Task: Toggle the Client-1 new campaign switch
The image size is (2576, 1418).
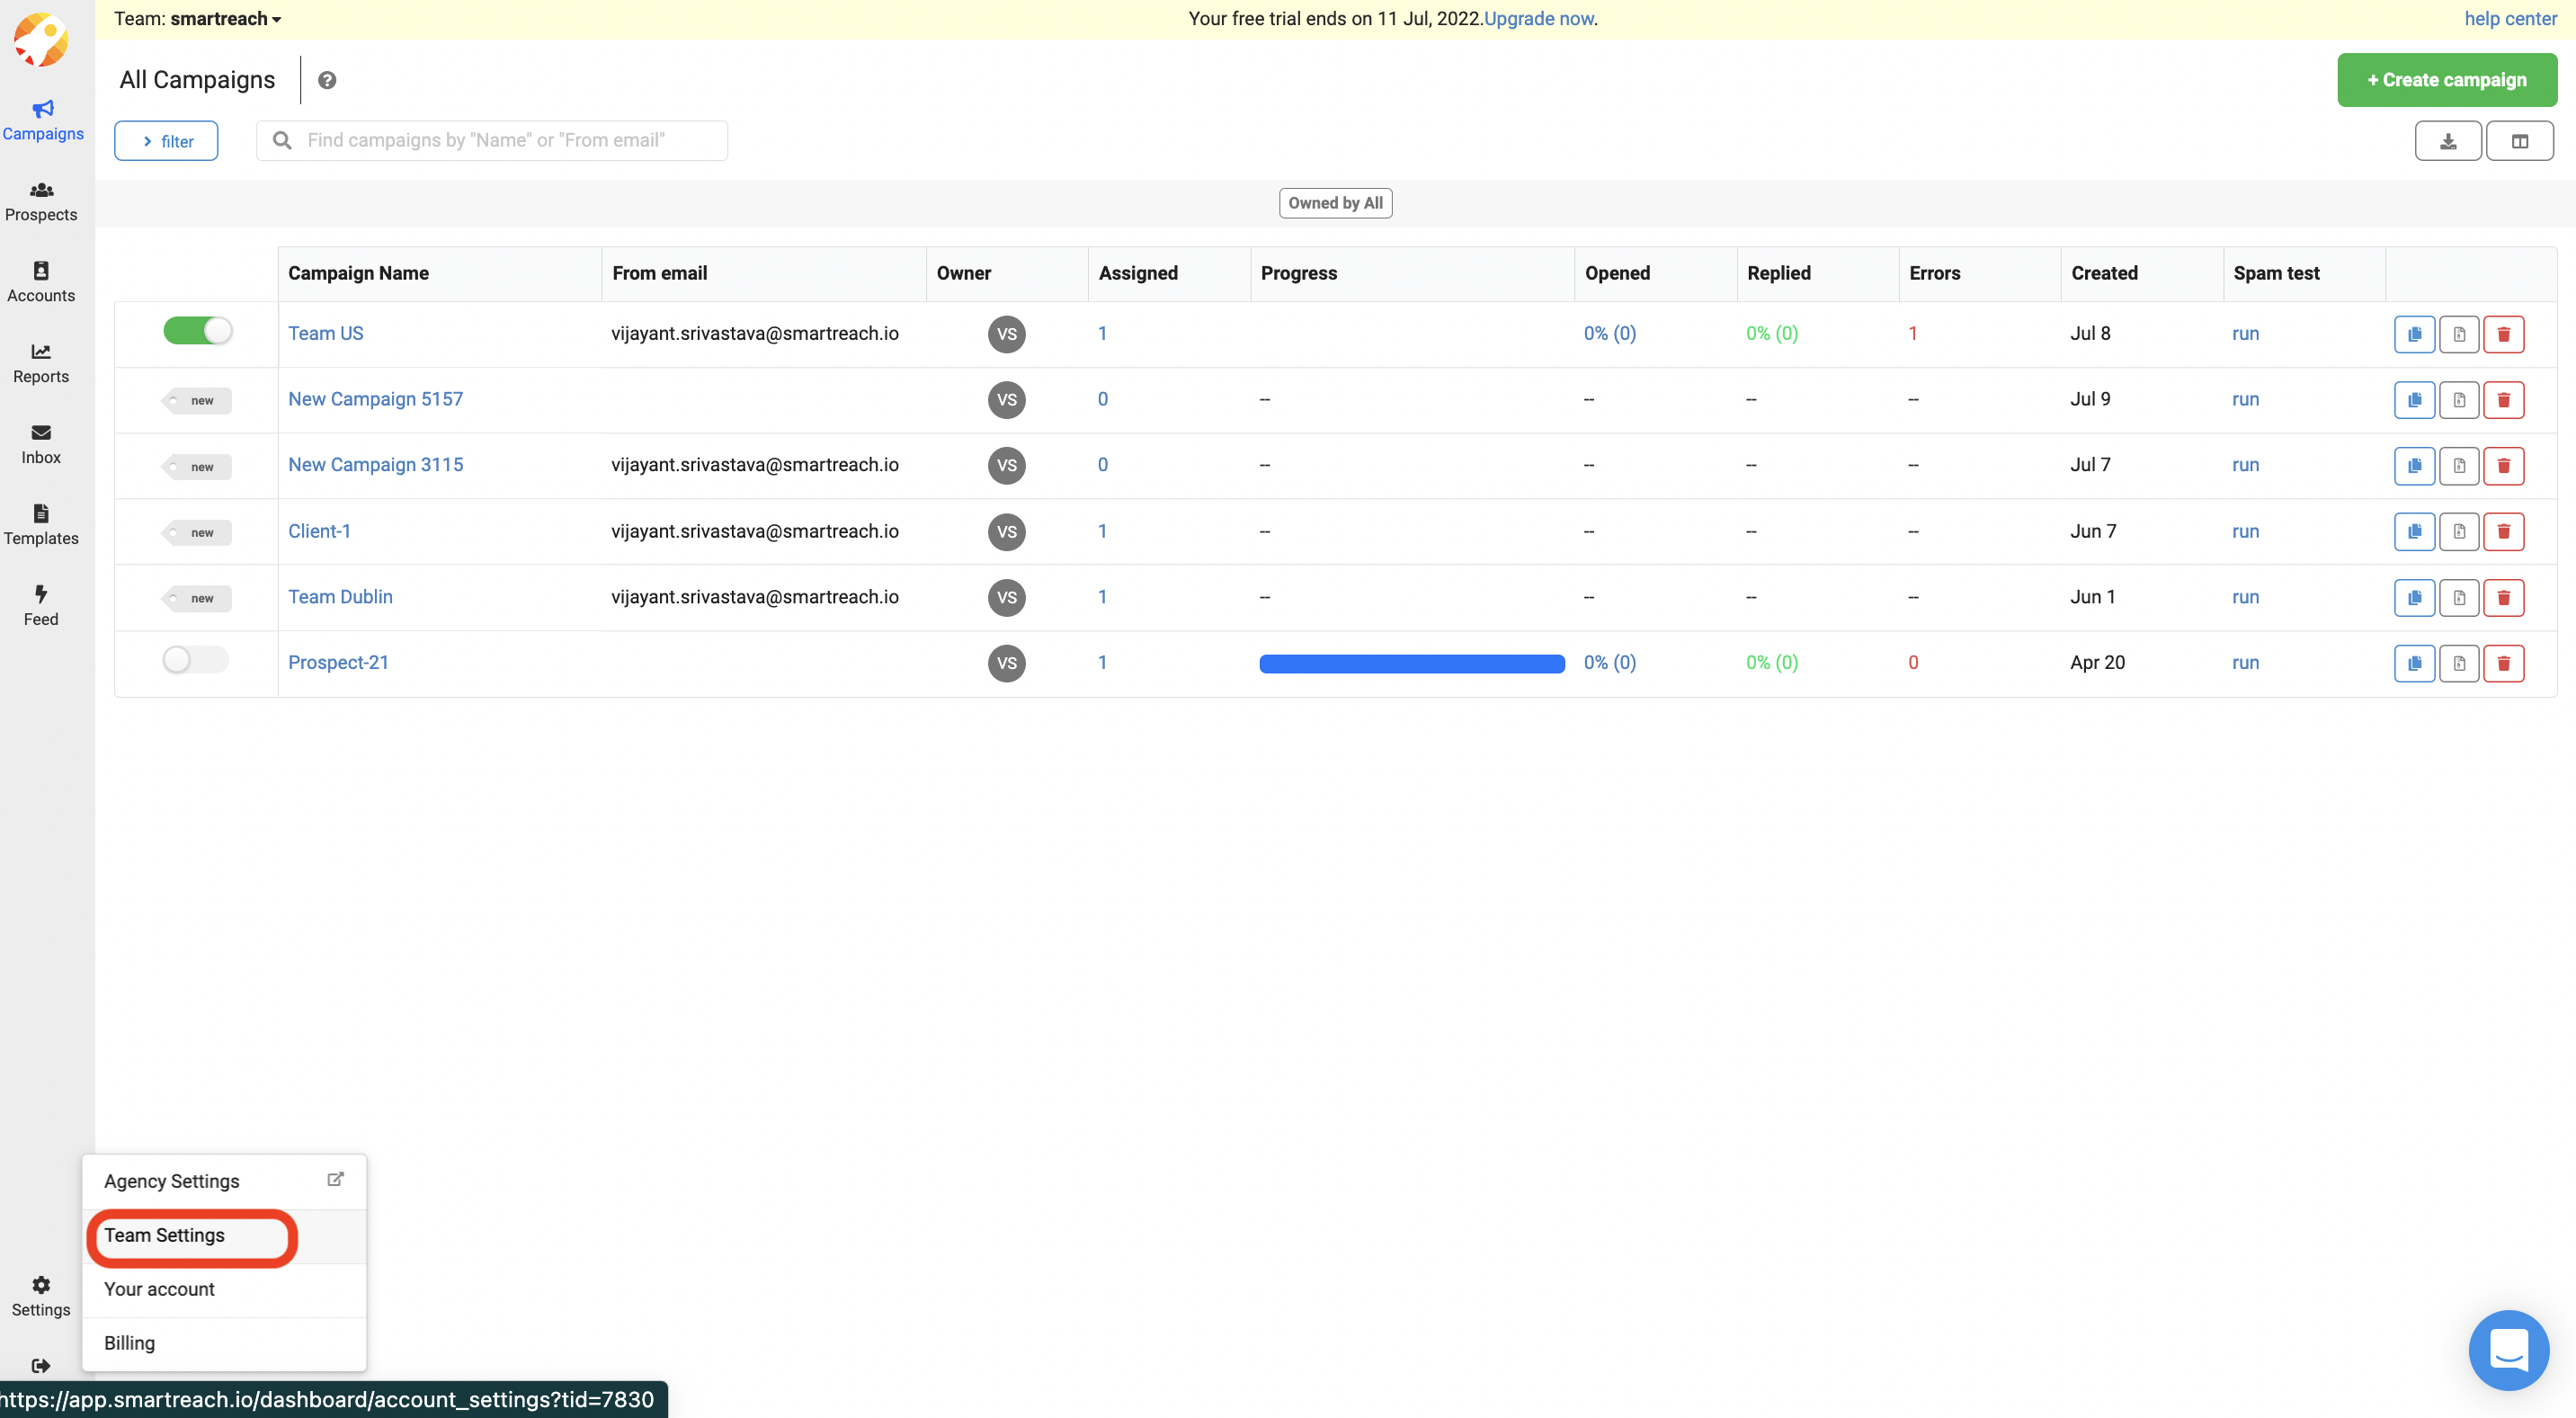Action: pos(197,532)
